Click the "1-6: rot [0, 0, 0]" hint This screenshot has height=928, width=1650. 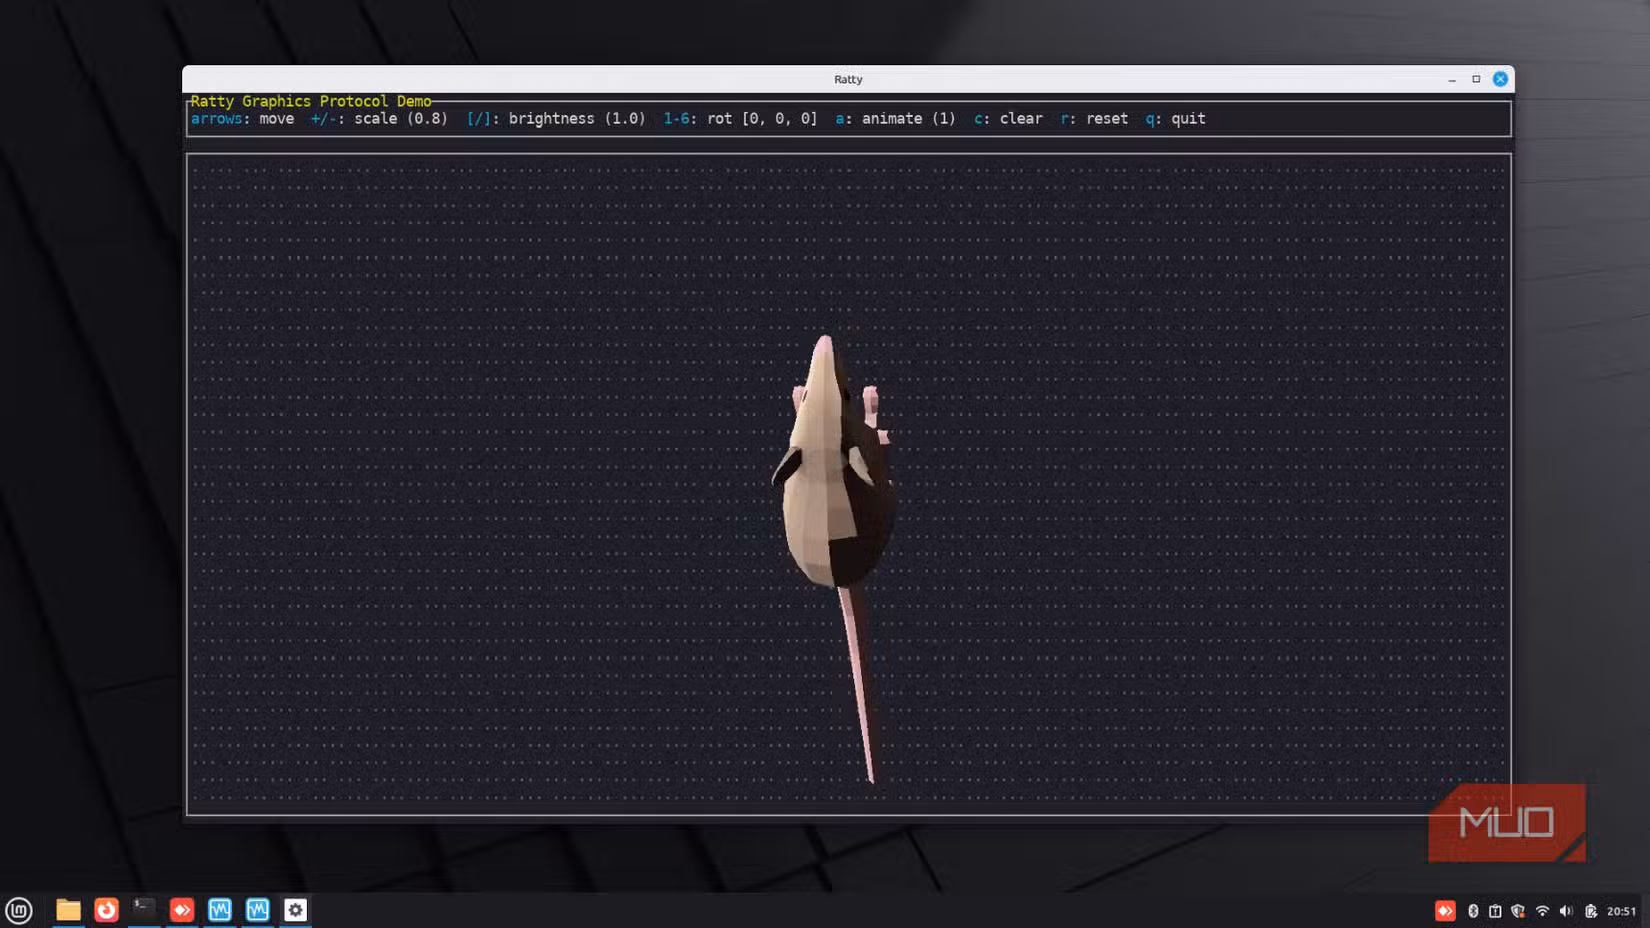pyautogui.click(x=740, y=118)
